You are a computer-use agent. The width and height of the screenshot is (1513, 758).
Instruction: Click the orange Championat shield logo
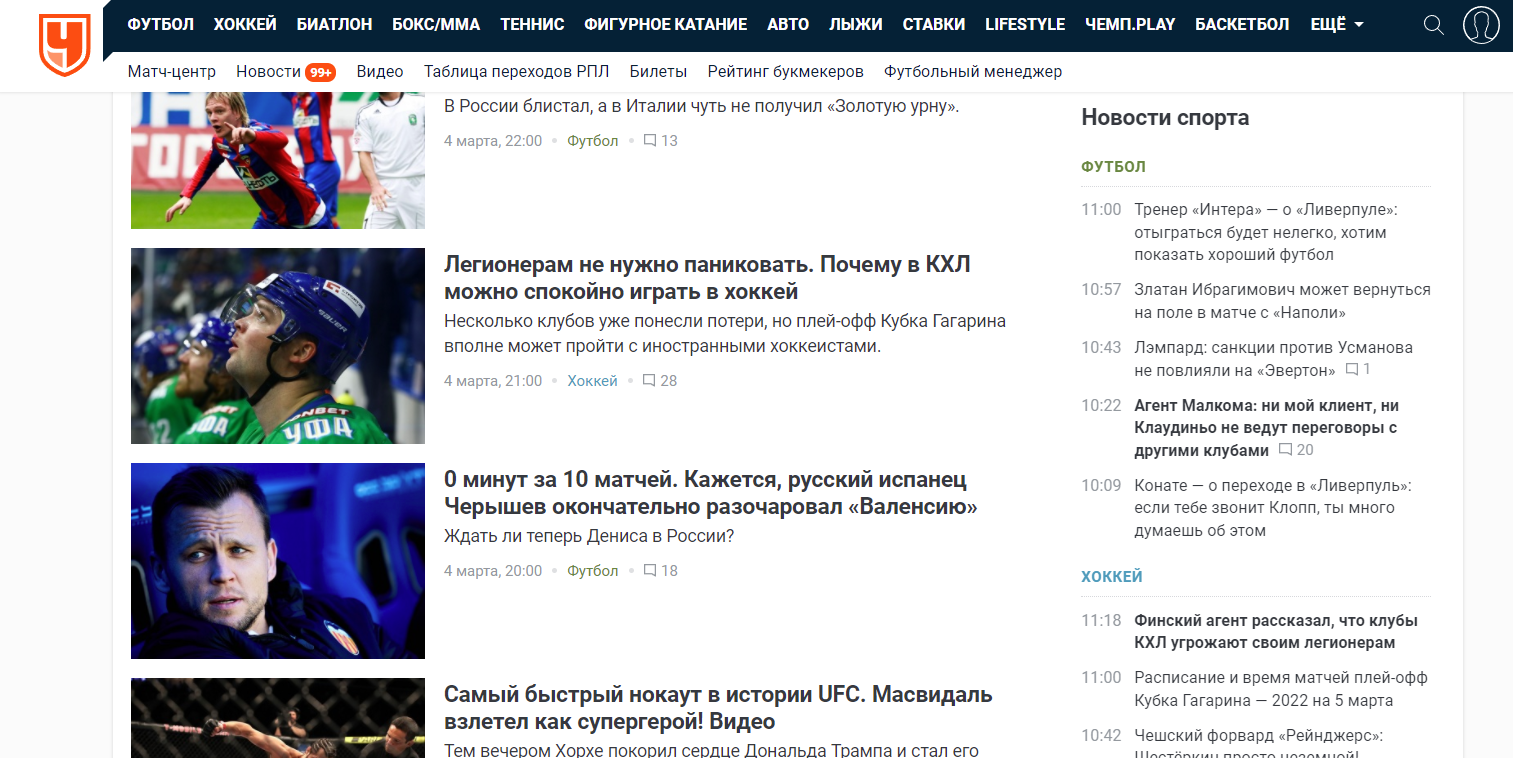click(64, 45)
